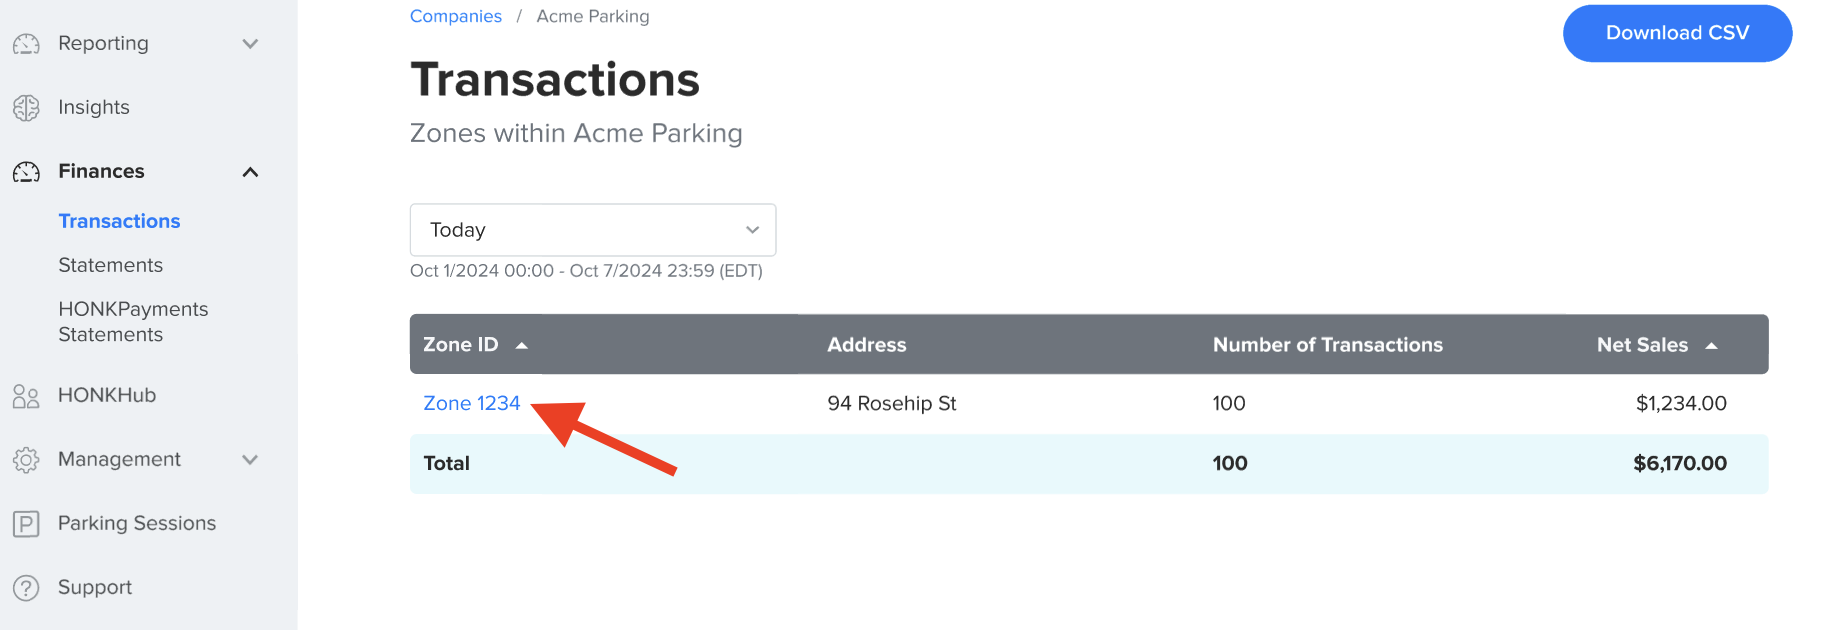Open the Zone 1234 link
This screenshot has height=630, width=1830.
coord(471,403)
